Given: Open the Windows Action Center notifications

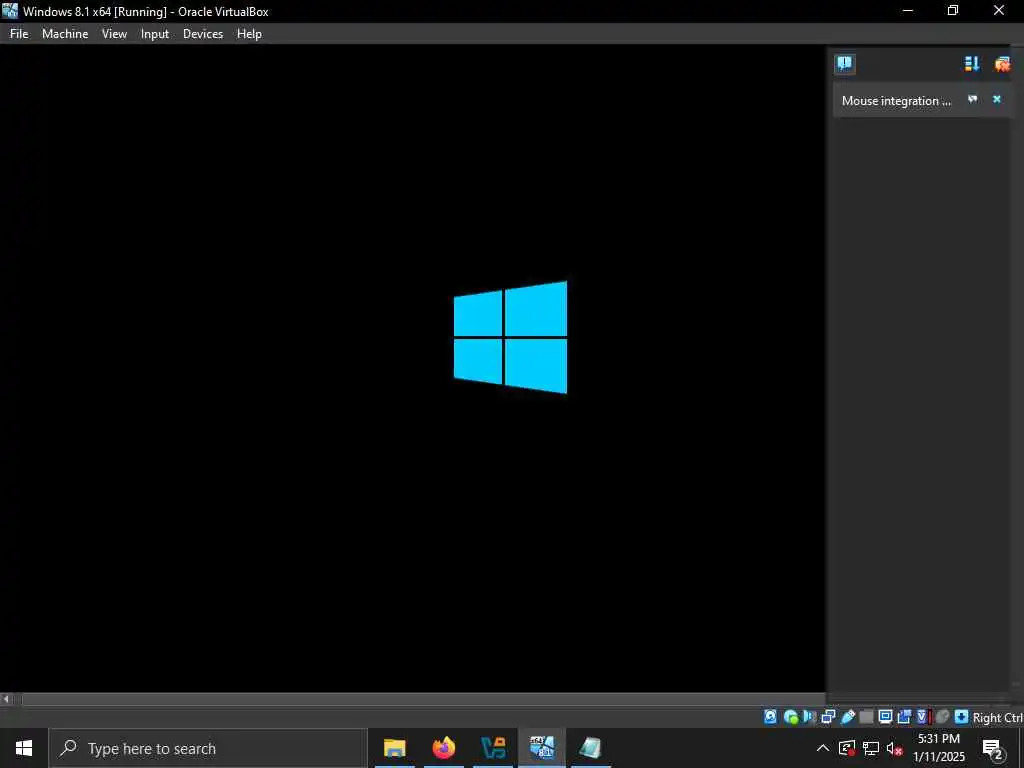Looking at the screenshot, I should tap(992, 748).
